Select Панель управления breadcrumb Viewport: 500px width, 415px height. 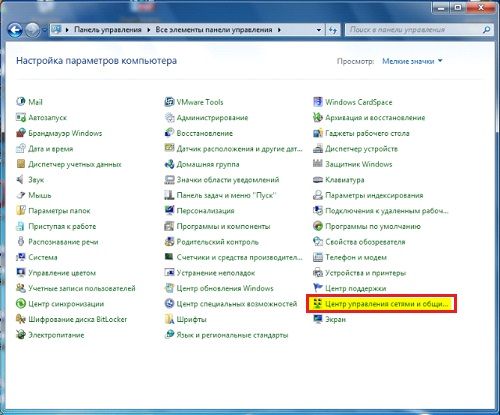coord(108,30)
